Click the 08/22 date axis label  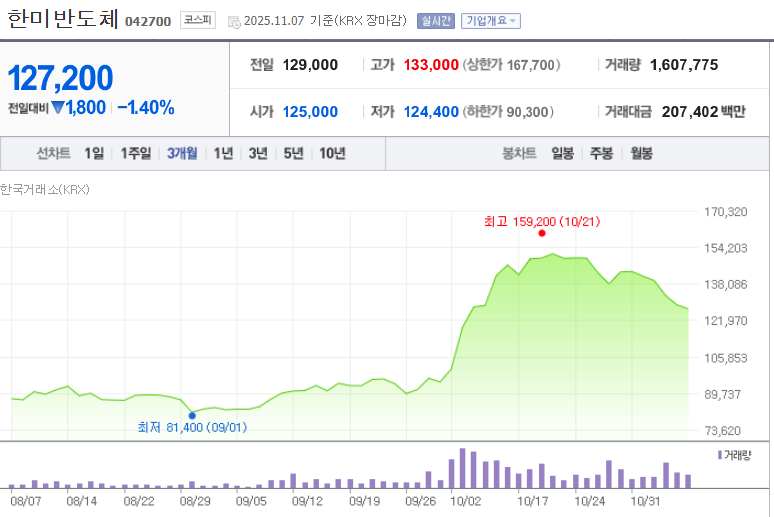click(x=139, y=502)
